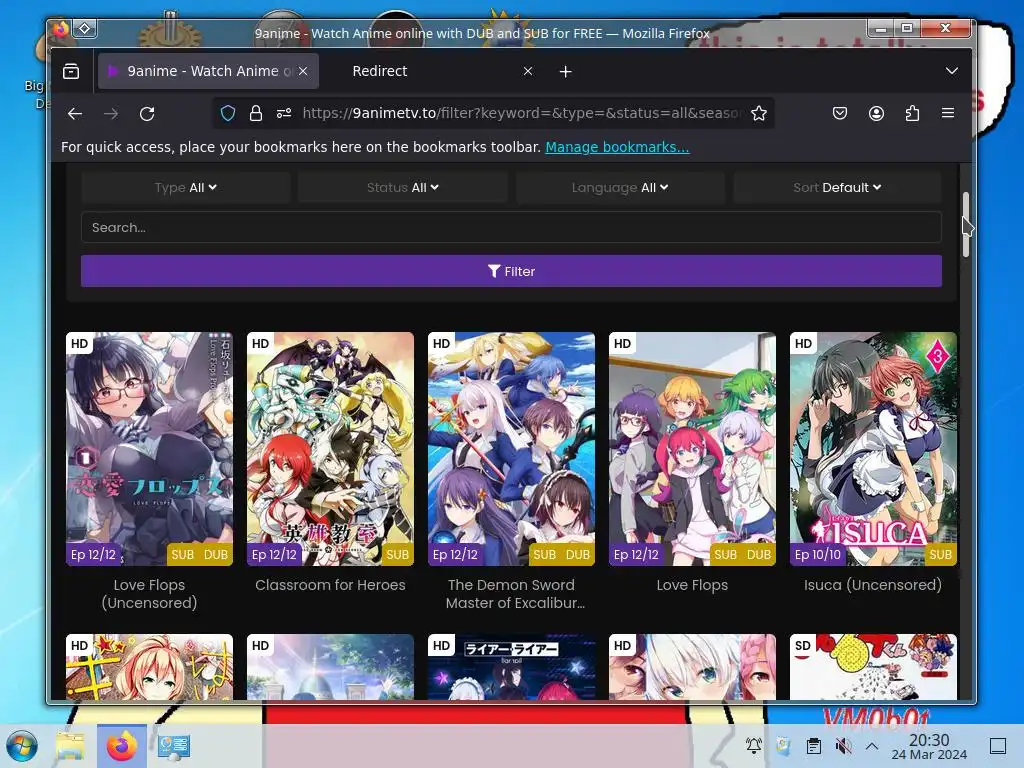This screenshot has height=768, width=1024.
Task: Open the Windows Start orb
Action: 22,746
